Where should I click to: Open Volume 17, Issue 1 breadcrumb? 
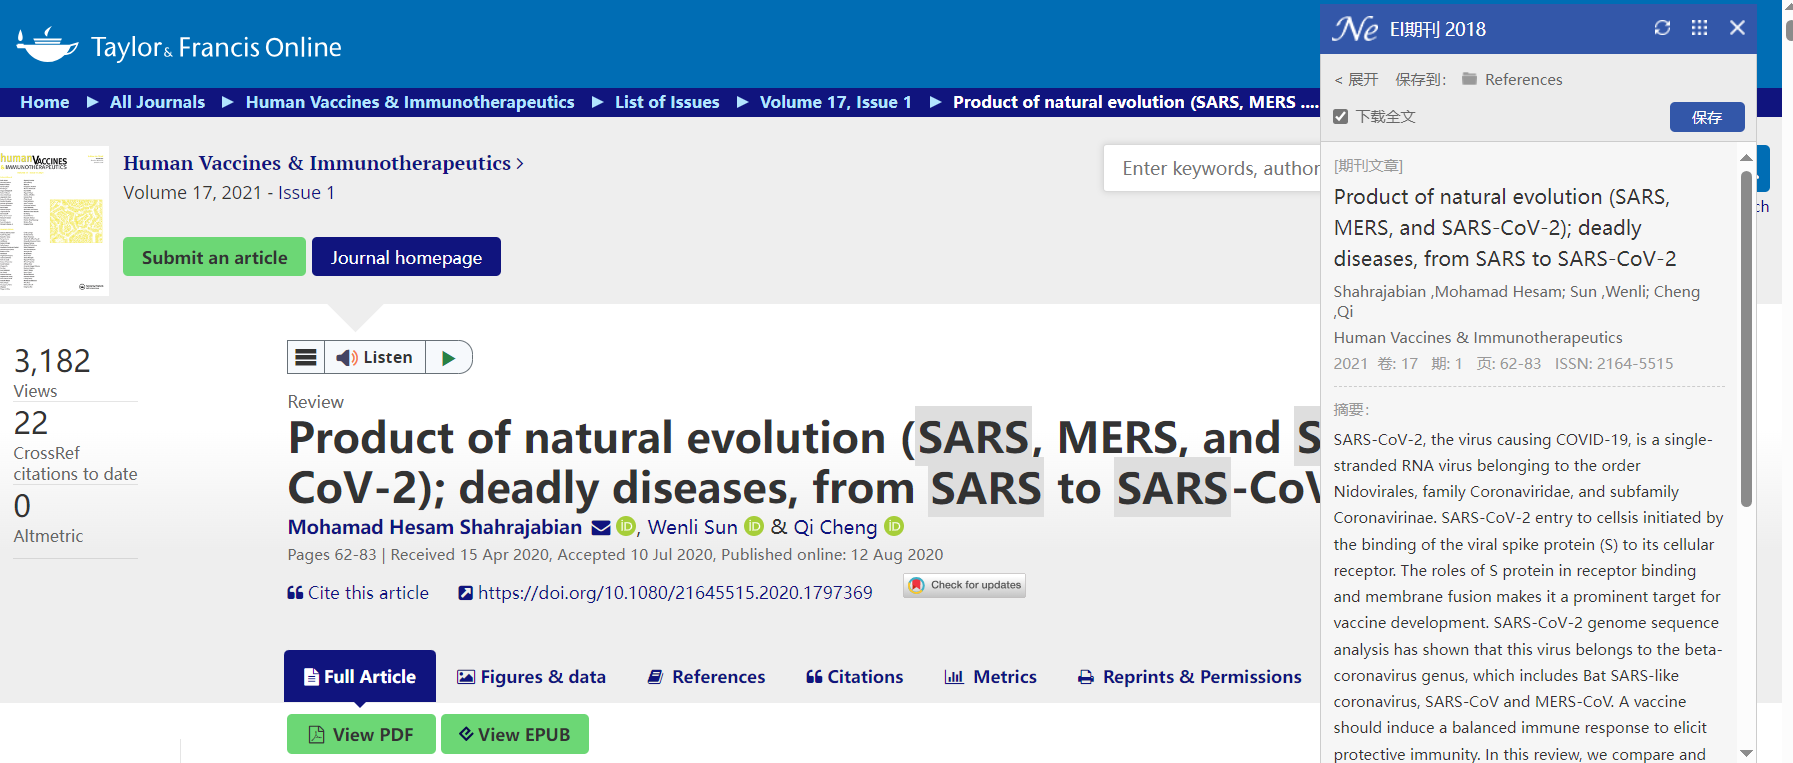836,102
